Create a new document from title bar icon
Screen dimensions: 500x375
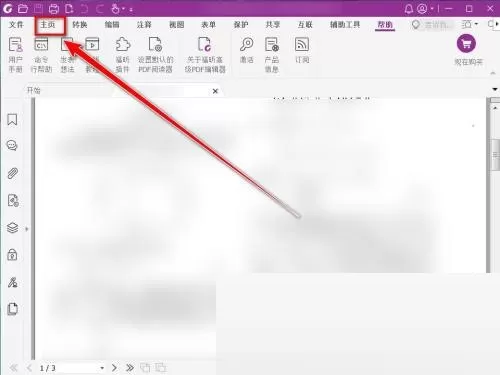tap(69, 8)
